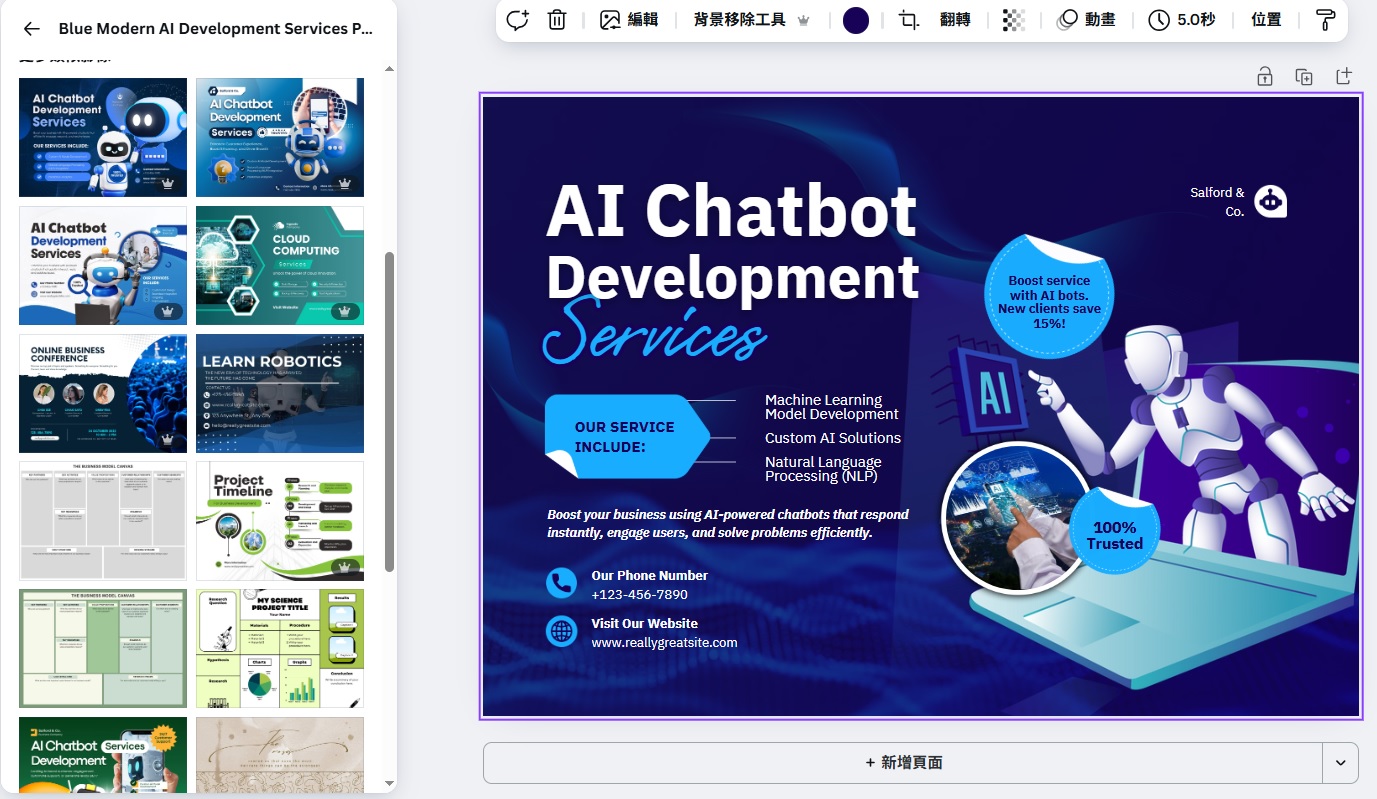The width and height of the screenshot is (1377, 799).
Task: Select the beige marble template thumbnail
Action: [x=280, y=754]
